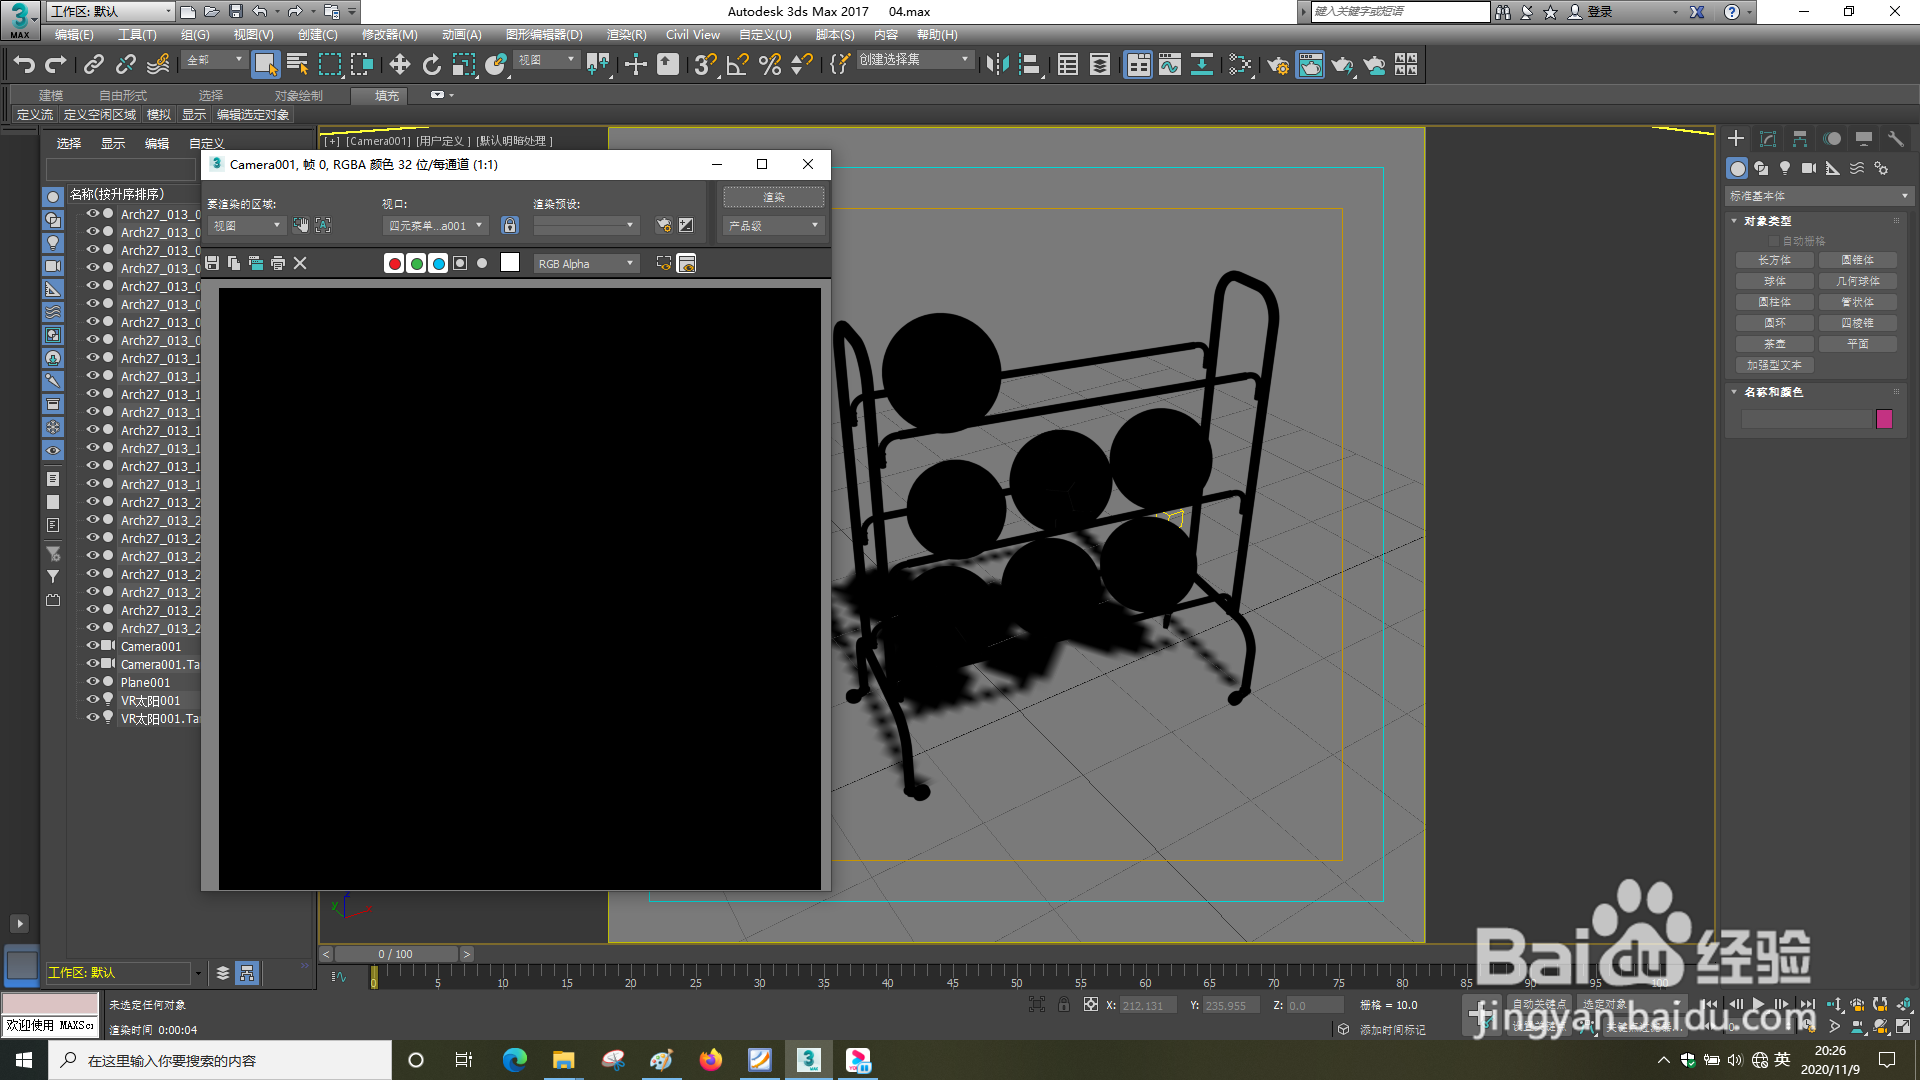Switch to the 自由形式 ribbon tab

(x=123, y=96)
